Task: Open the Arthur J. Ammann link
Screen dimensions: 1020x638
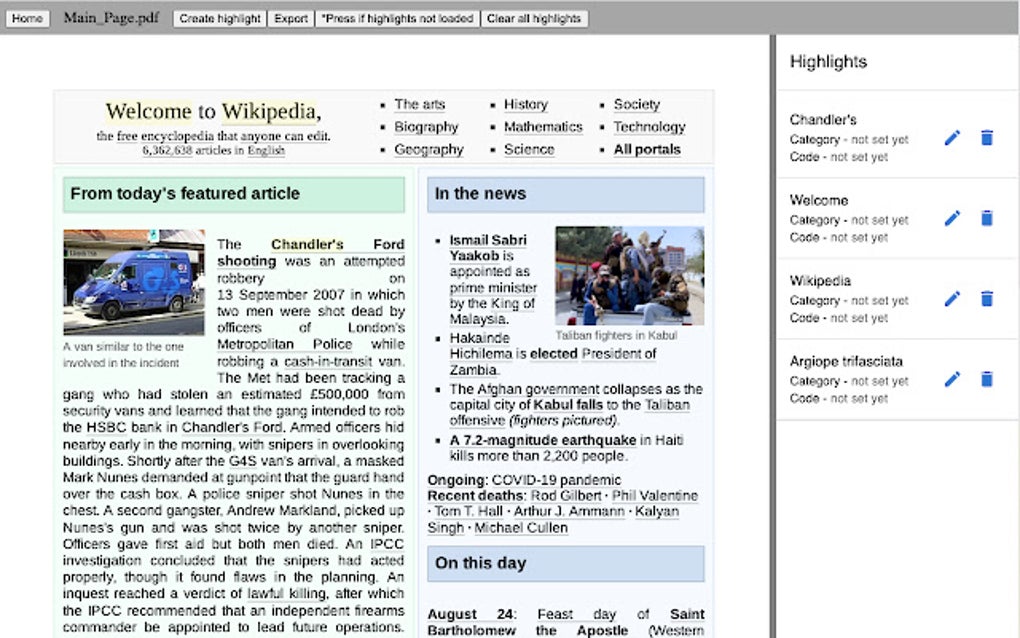Action: coord(569,511)
